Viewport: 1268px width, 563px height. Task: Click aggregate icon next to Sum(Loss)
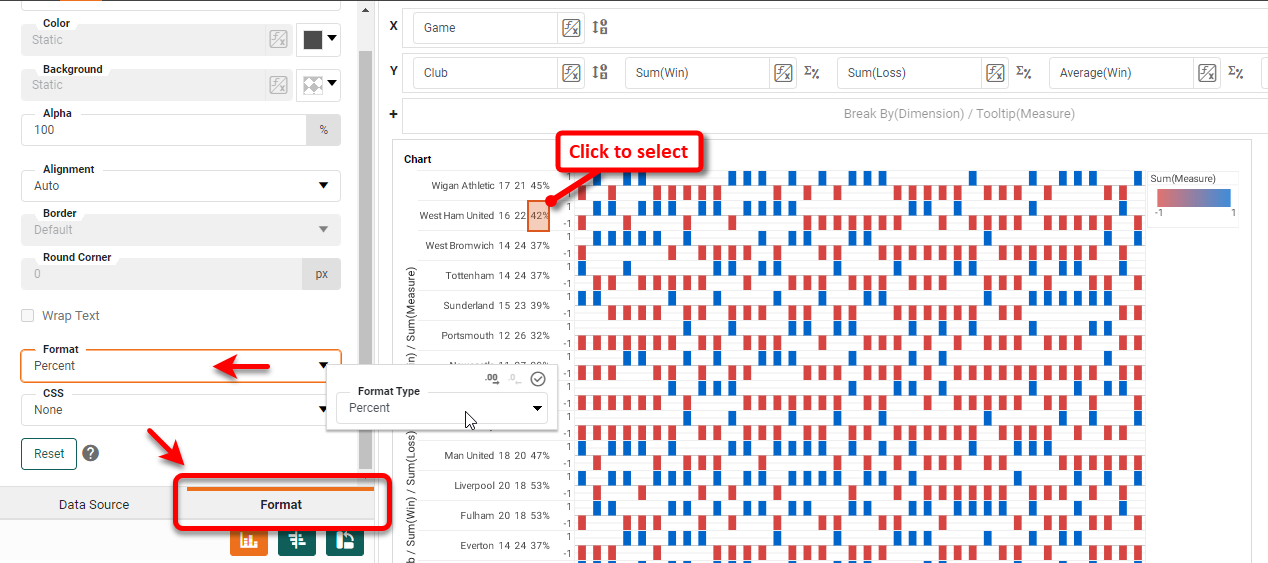[x=1024, y=73]
